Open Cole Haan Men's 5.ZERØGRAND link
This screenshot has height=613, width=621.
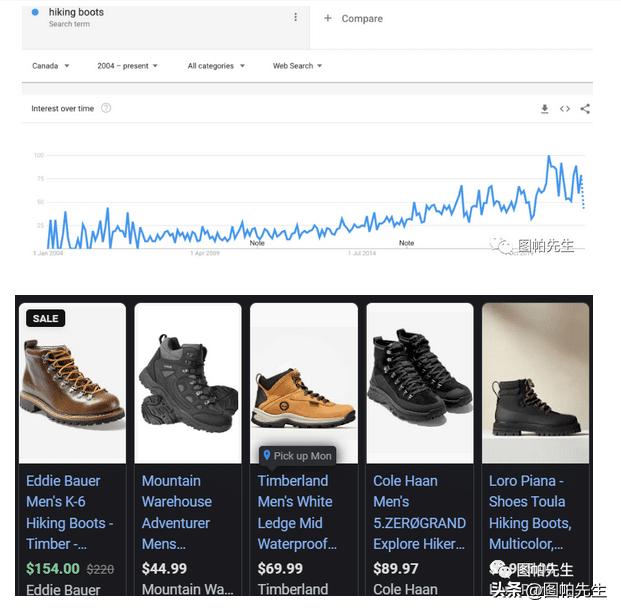[419, 512]
